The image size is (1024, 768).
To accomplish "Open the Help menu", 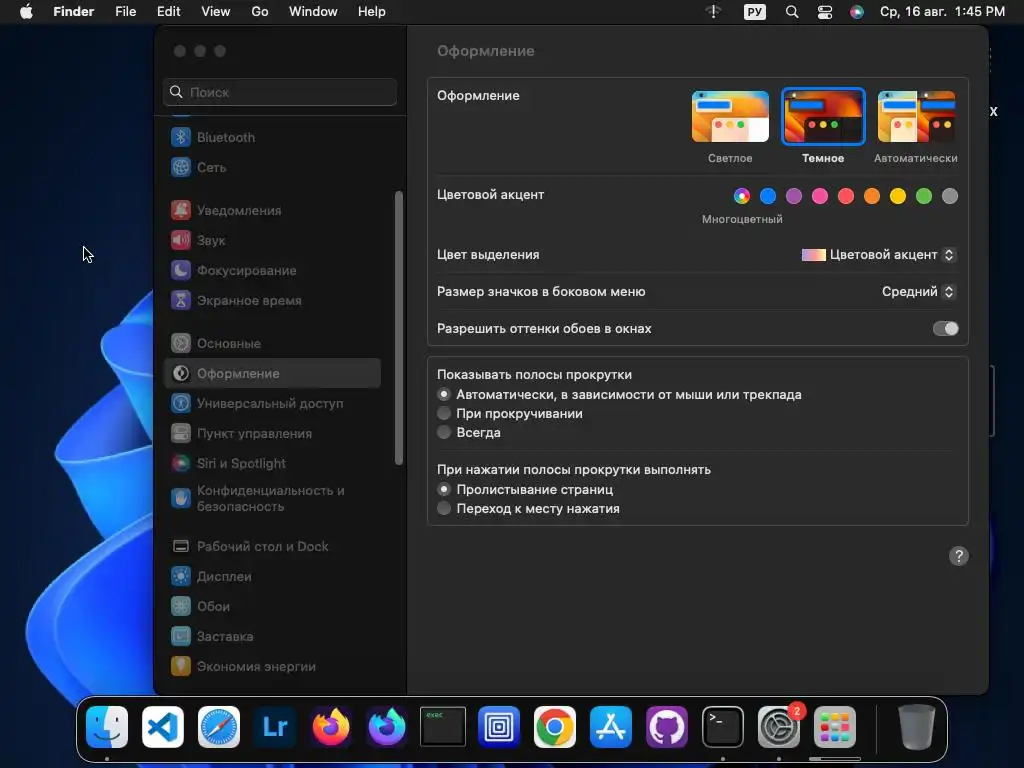I will coord(372,12).
